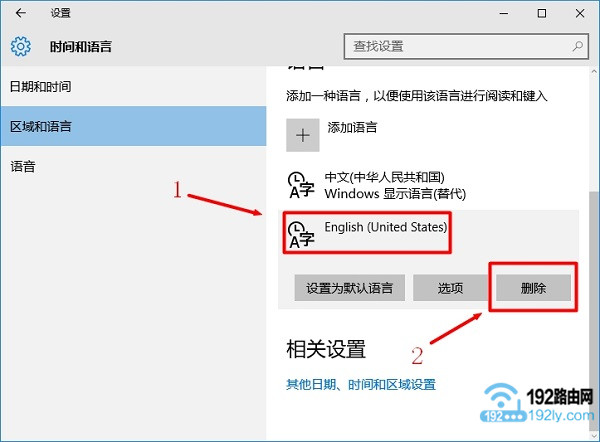Click 设置为默认语言 button

pyautogui.click(x=349, y=288)
